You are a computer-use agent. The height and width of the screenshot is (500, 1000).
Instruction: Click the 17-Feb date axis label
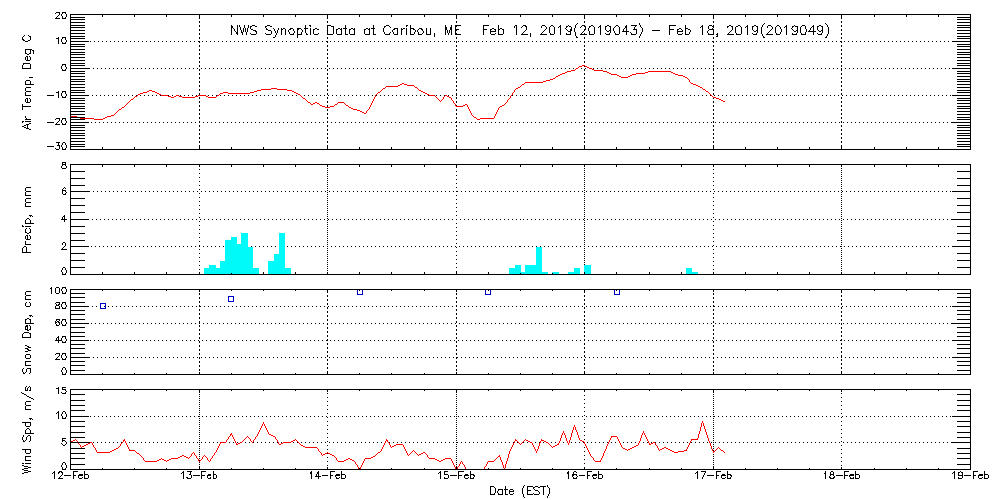pos(714,476)
